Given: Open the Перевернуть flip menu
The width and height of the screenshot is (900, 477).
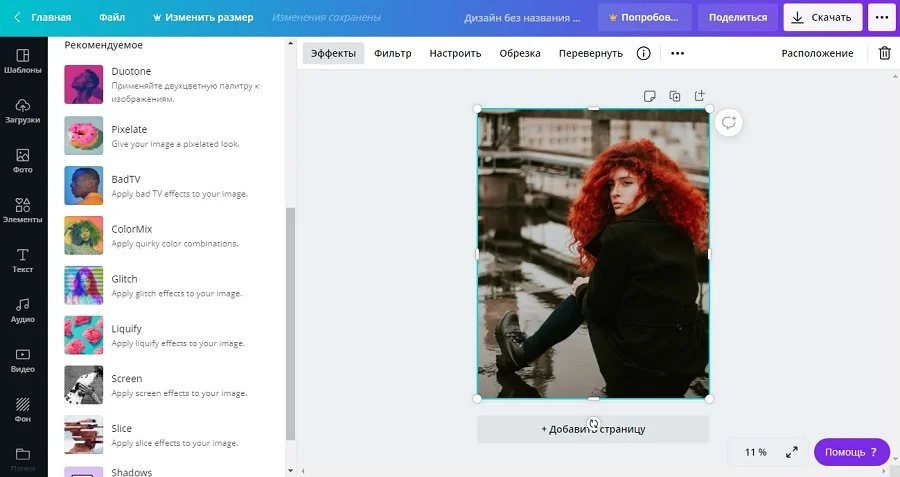Looking at the screenshot, I should coord(591,53).
